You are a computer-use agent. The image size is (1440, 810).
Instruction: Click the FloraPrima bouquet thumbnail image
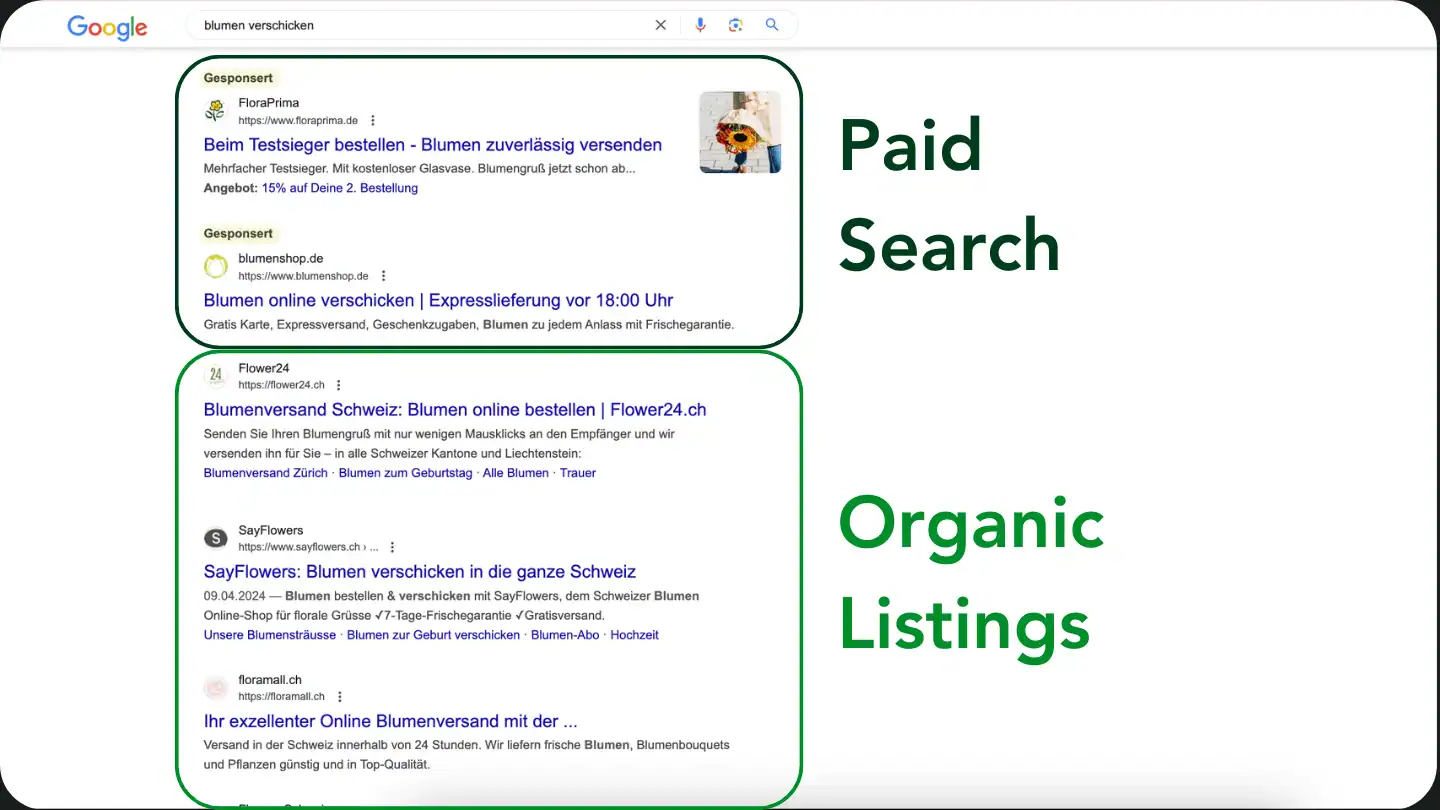(x=740, y=132)
